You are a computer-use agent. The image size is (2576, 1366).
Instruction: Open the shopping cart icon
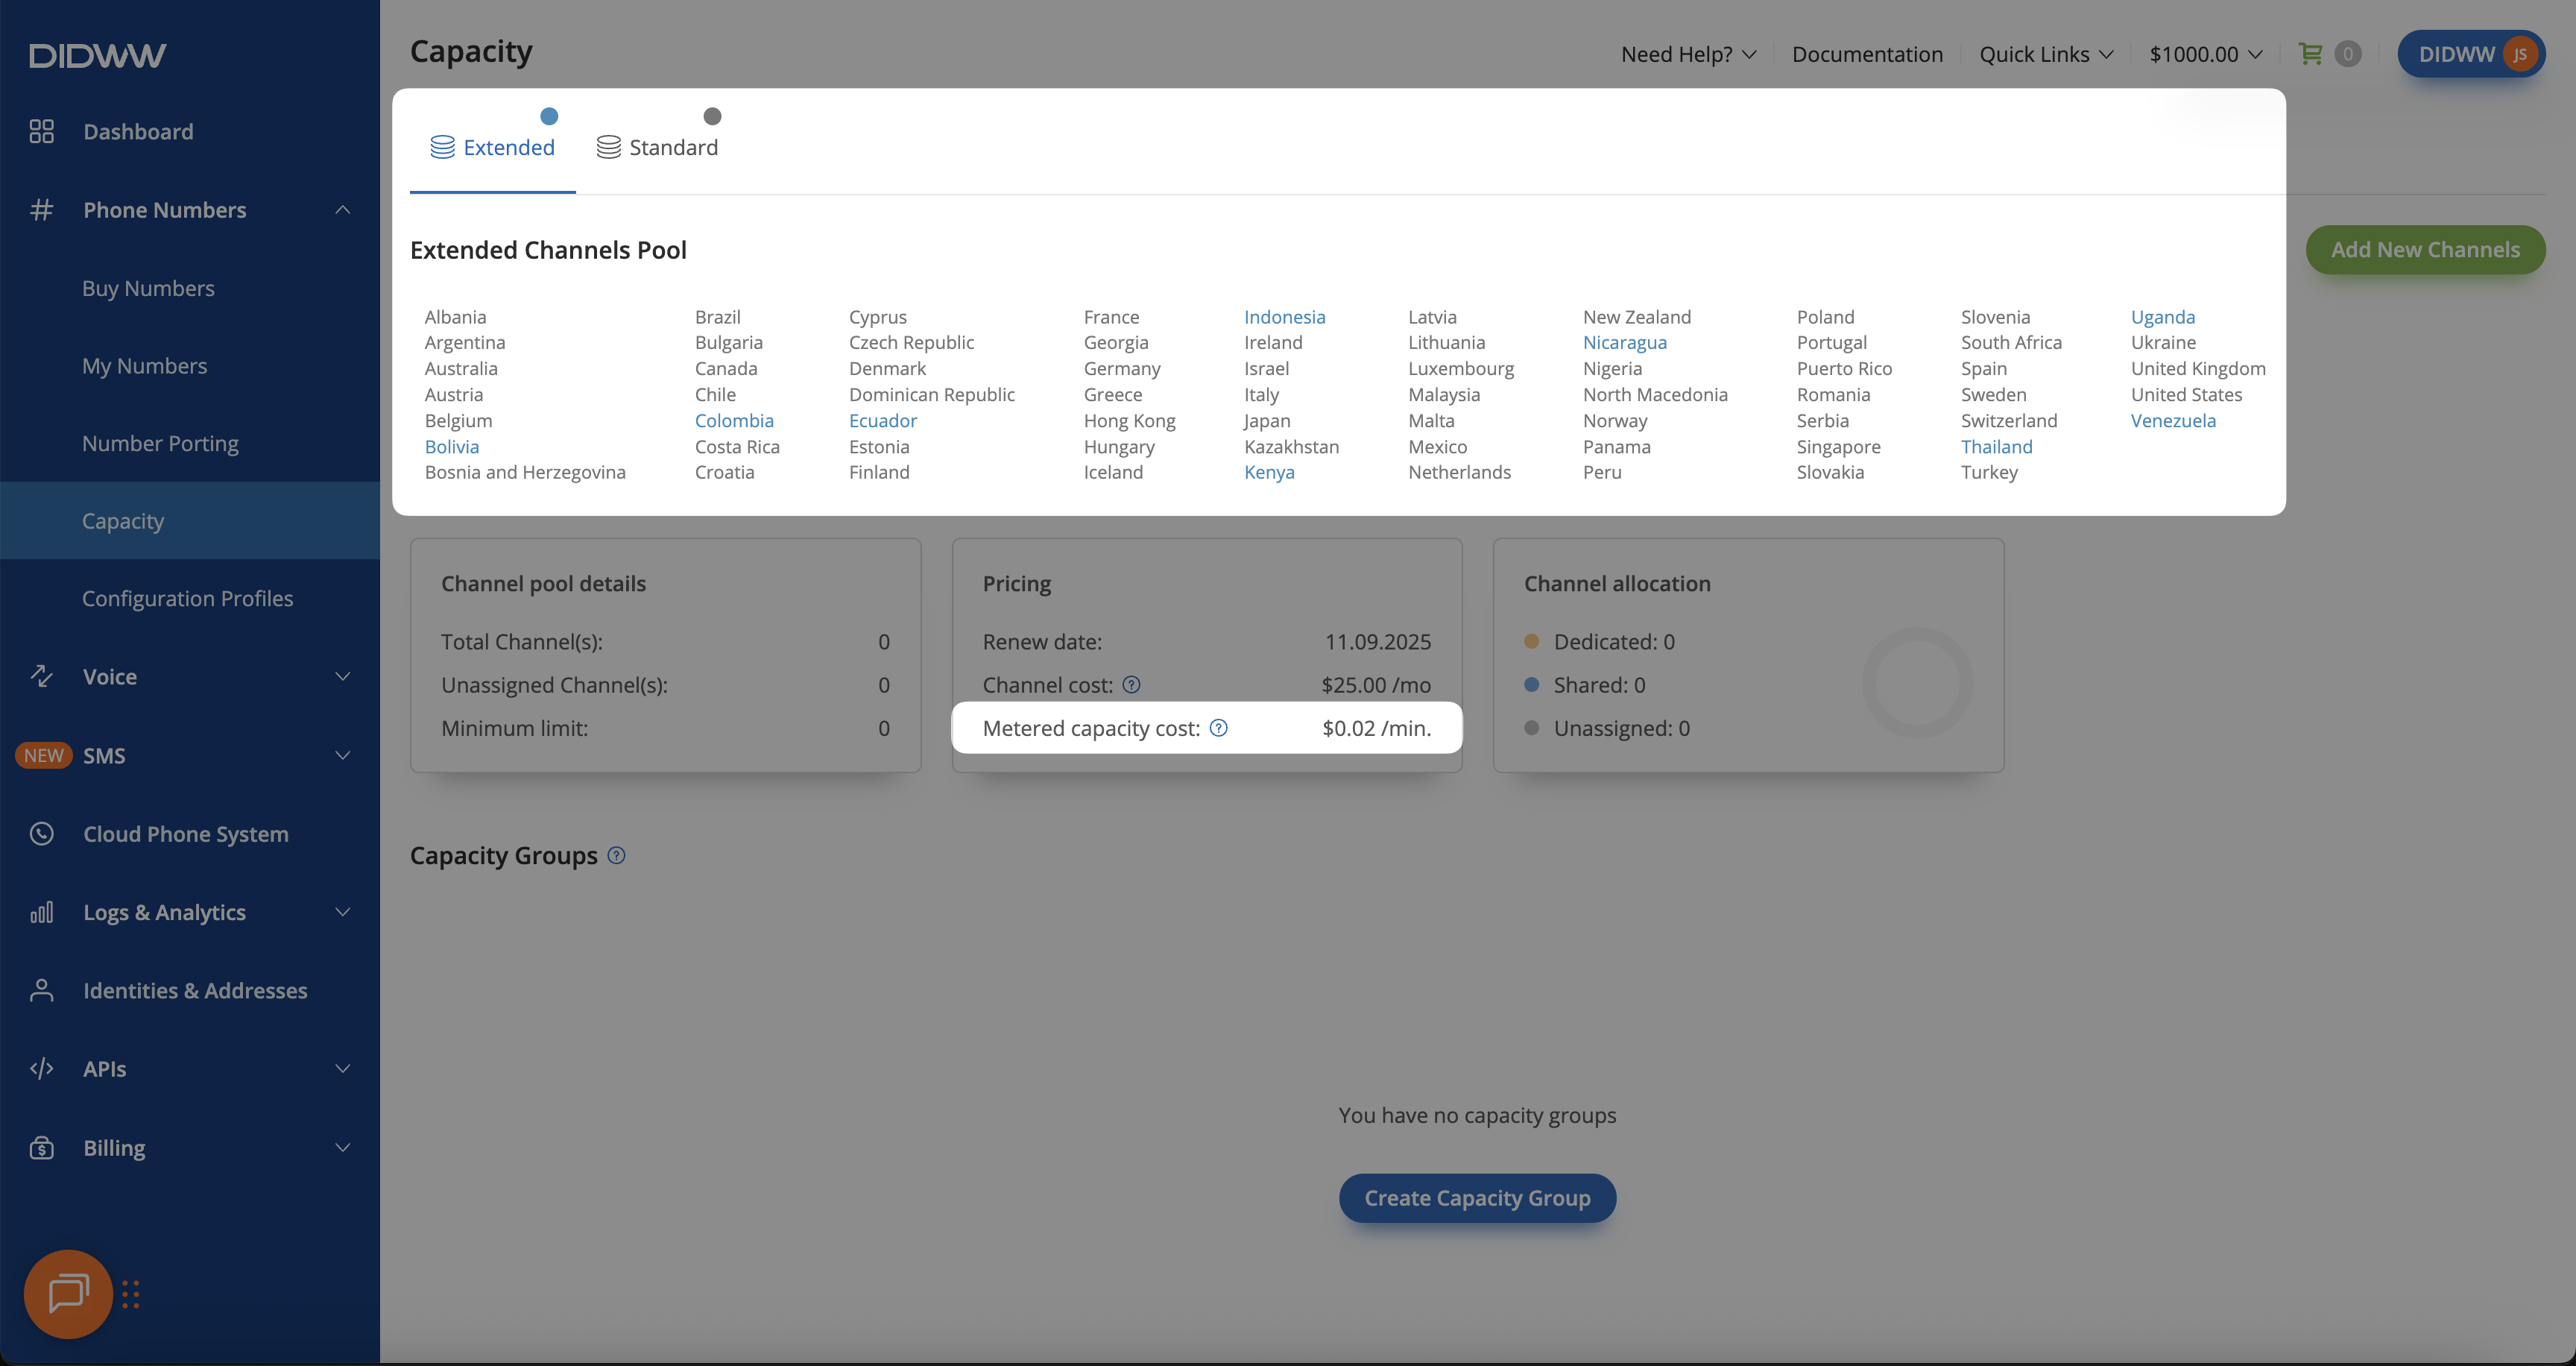point(2310,54)
